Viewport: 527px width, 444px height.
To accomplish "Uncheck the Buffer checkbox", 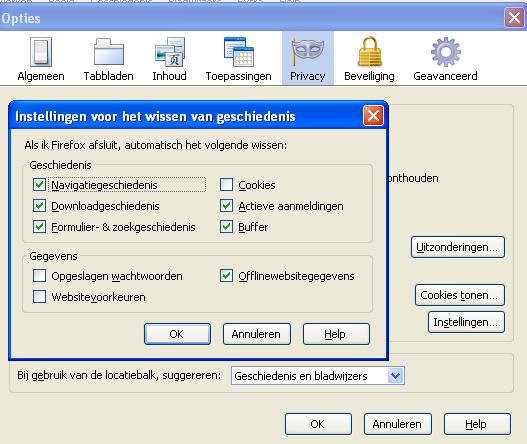I will [x=227, y=227].
